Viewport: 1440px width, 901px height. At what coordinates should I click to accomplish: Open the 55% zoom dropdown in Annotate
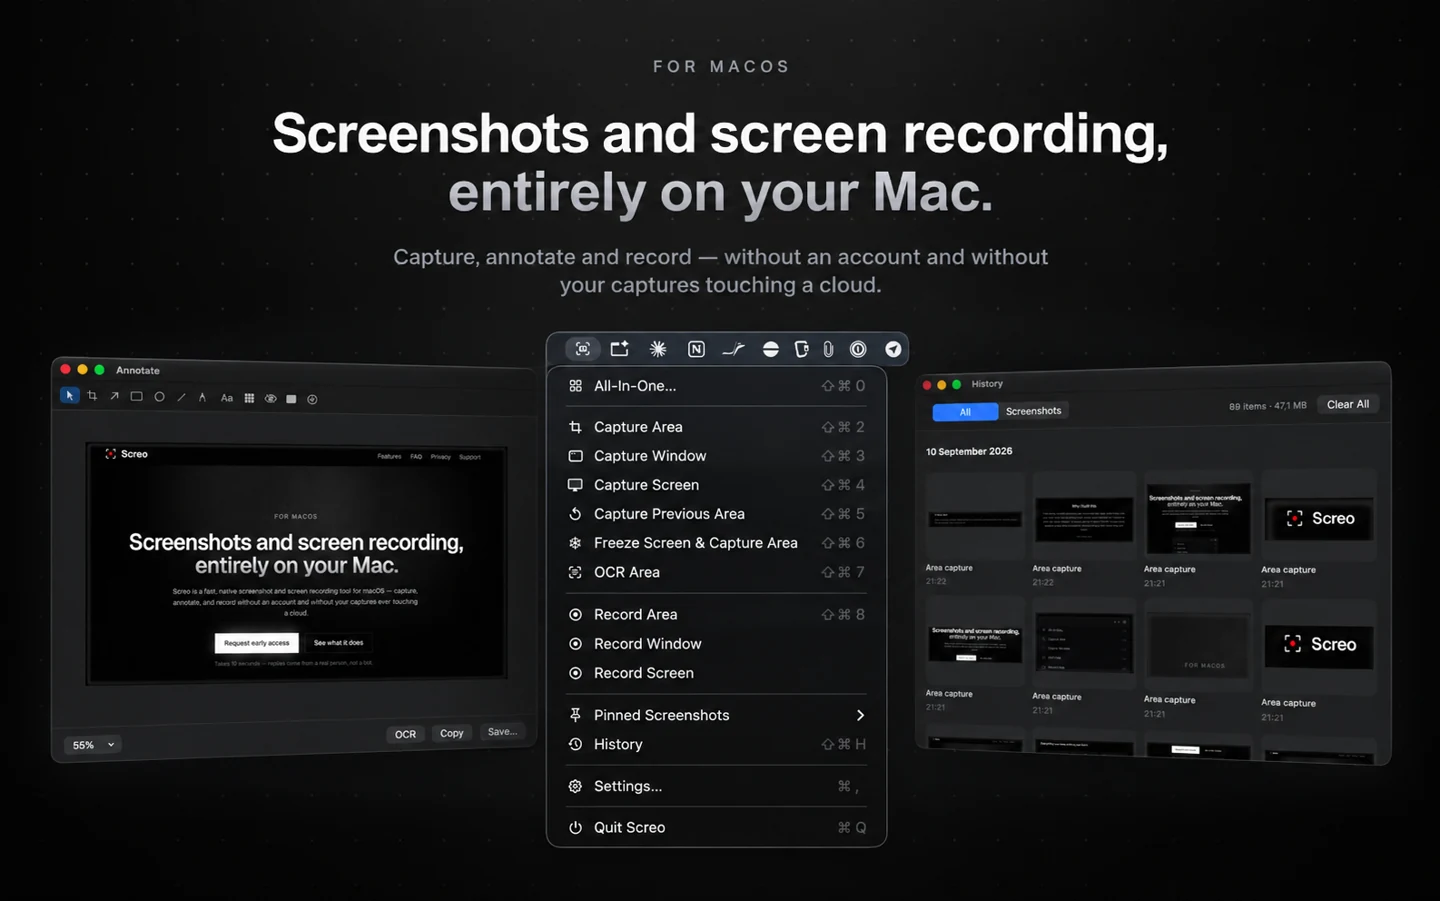point(93,745)
